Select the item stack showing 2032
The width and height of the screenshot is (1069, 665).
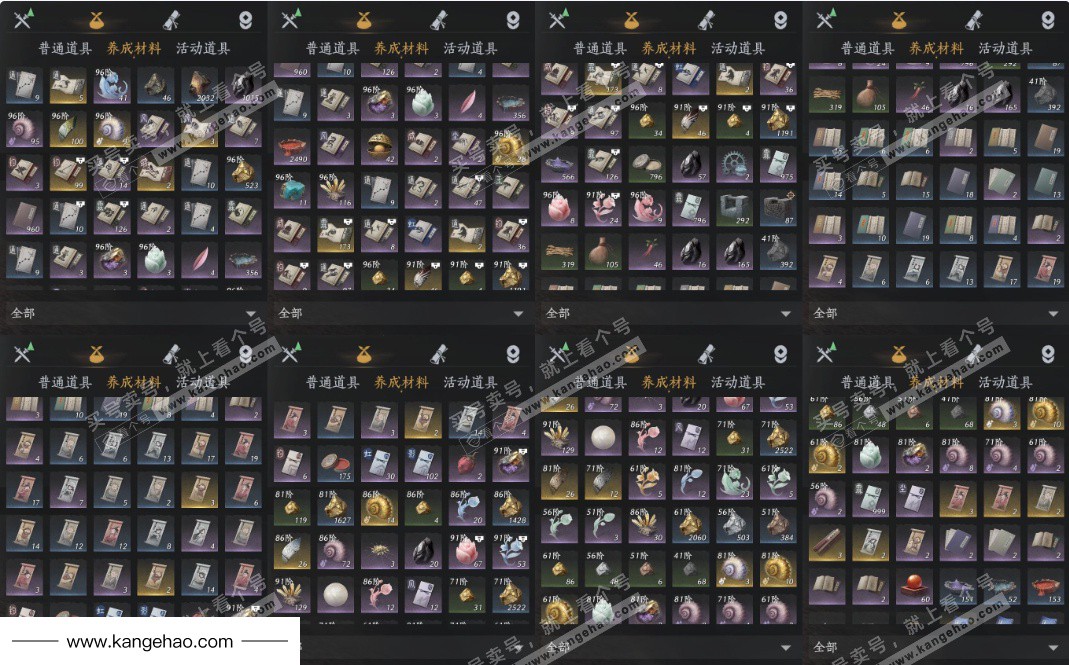click(200, 85)
